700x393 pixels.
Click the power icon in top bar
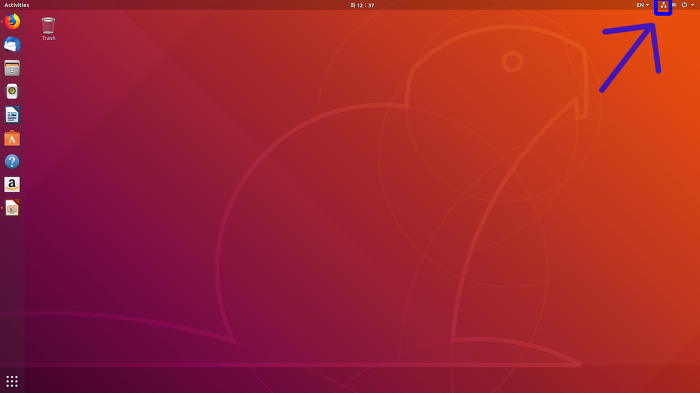pyautogui.click(x=684, y=5)
